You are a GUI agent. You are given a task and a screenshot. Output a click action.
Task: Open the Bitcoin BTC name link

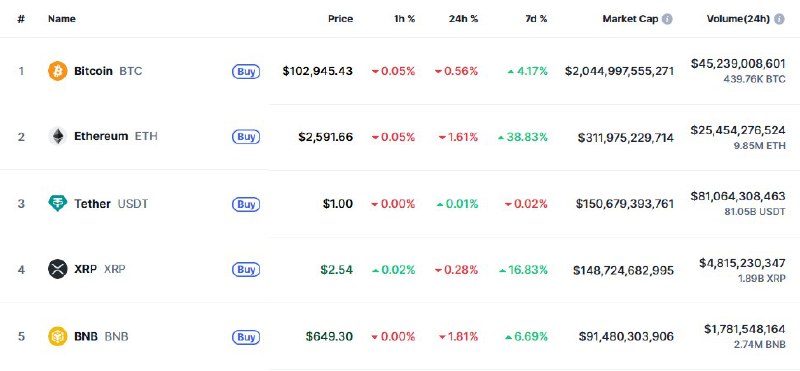click(x=108, y=71)
